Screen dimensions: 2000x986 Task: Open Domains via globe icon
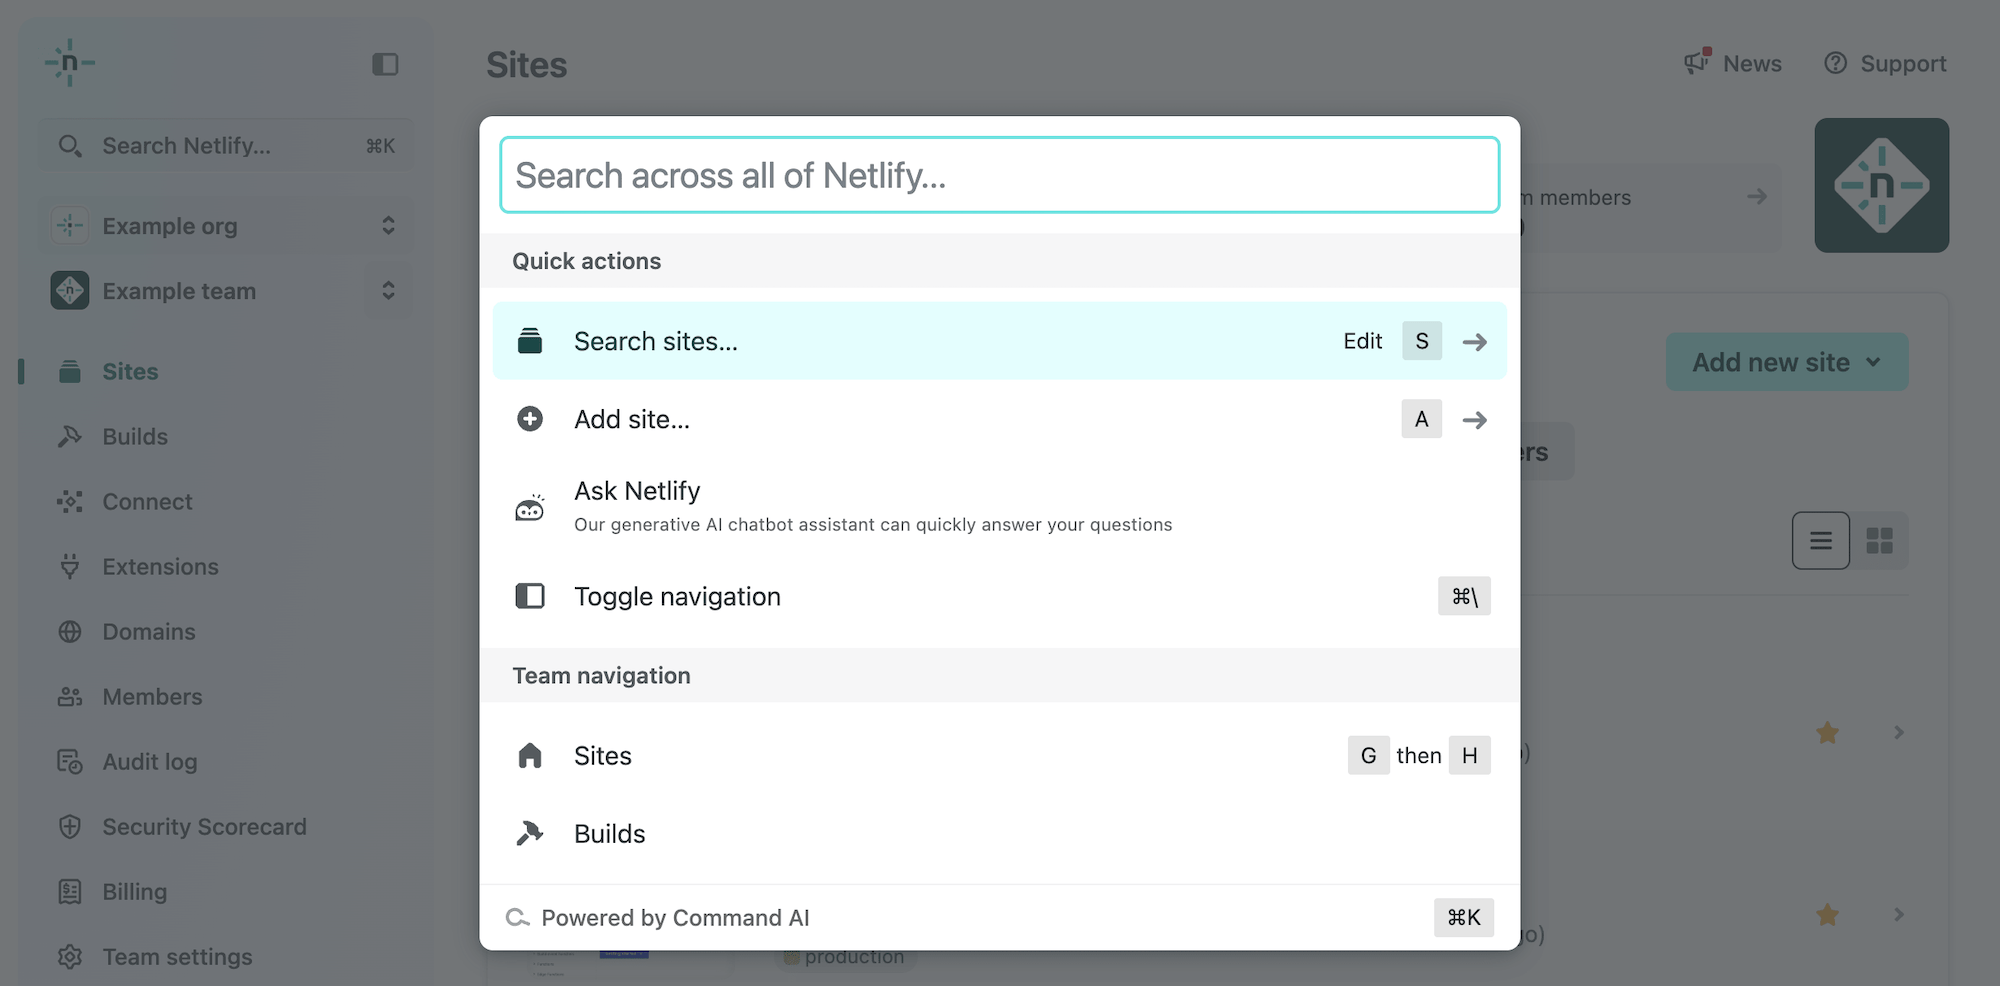click(70, 631)
